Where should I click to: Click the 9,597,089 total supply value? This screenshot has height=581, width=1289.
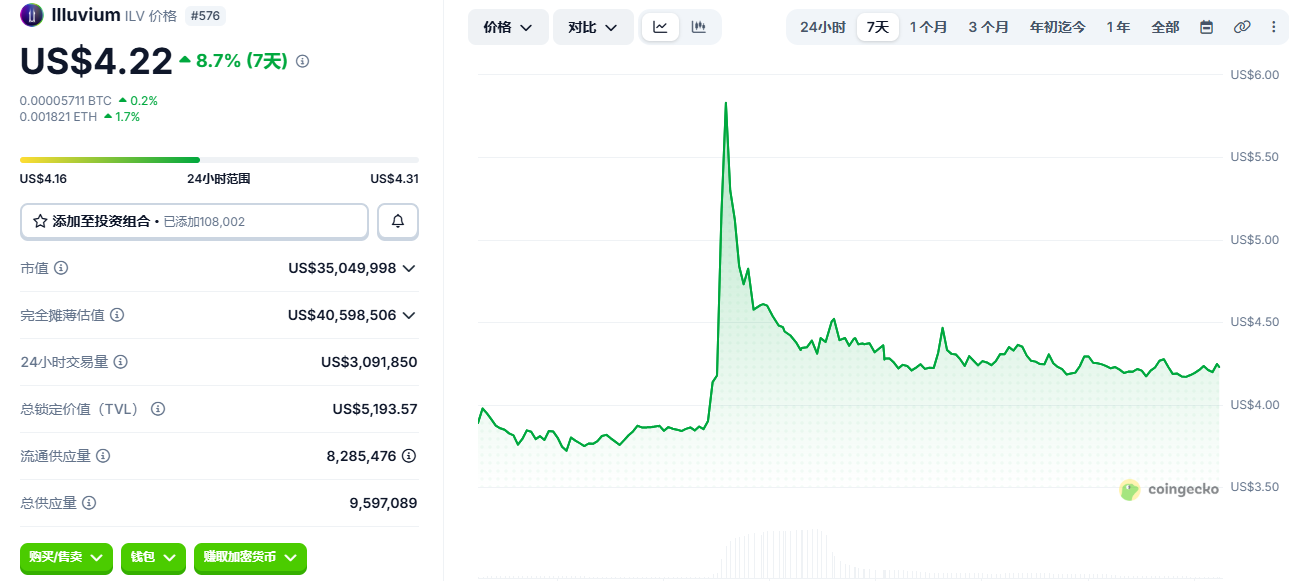(x=383, y=503)
